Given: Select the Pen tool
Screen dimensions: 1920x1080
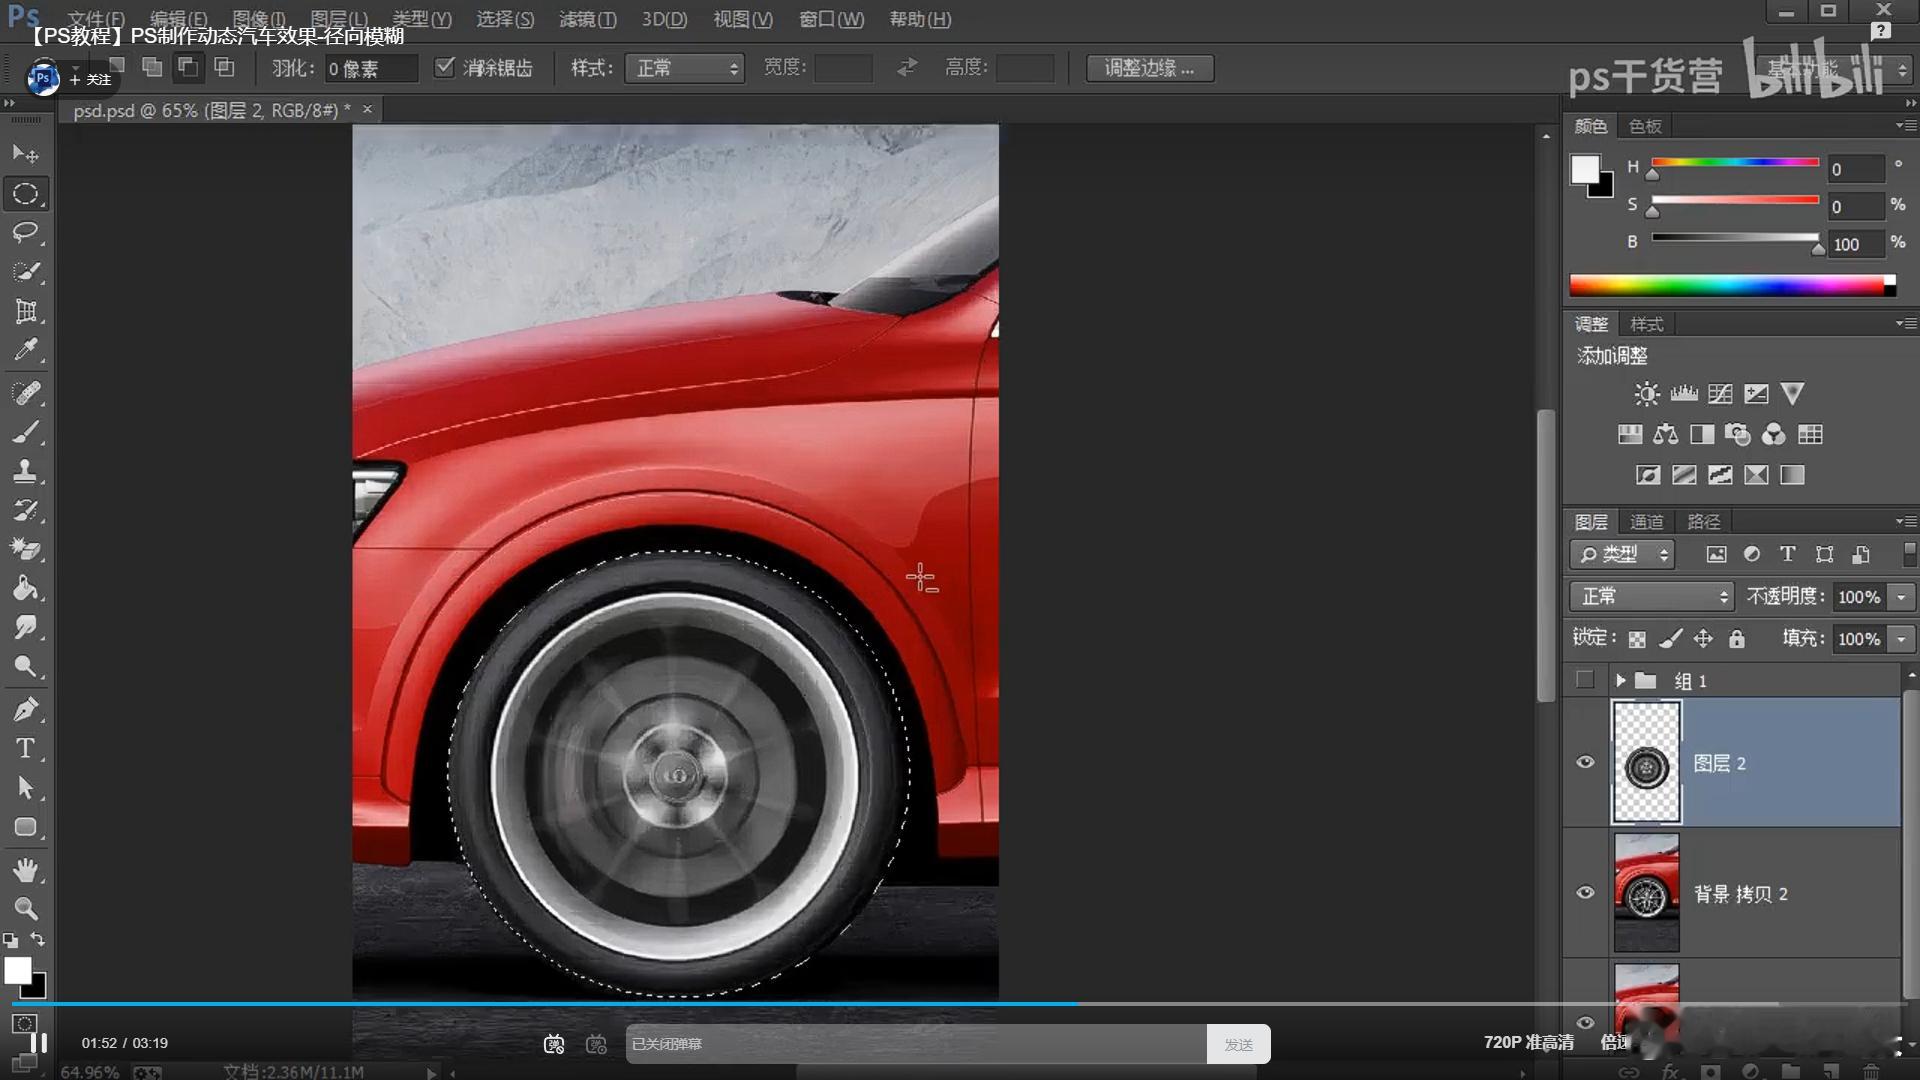Looking at the screenshot, I should point(26,709).
